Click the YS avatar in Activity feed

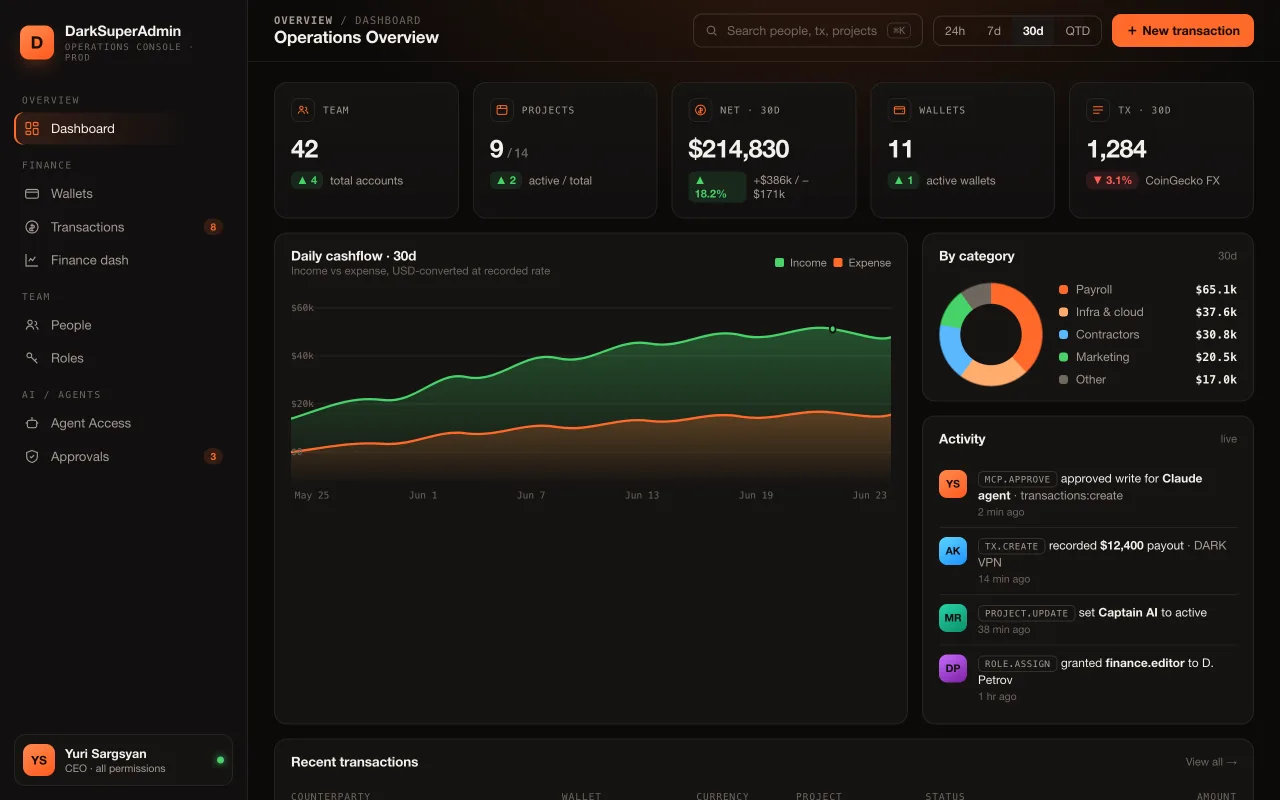(x=953, y=484)
